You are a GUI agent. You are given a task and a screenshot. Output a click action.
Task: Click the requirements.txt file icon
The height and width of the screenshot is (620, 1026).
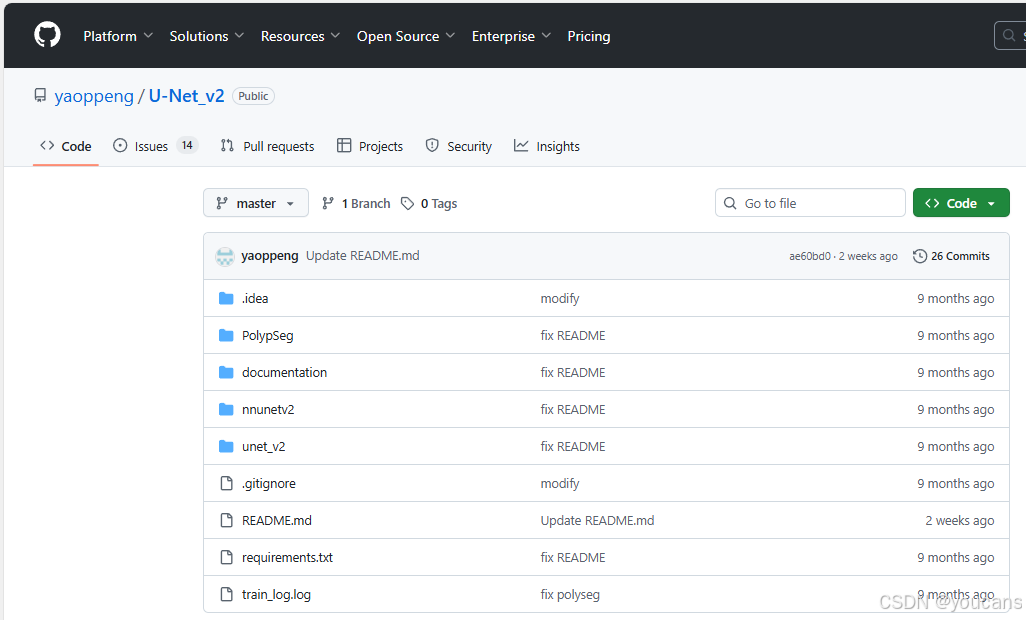pos(226,557)
